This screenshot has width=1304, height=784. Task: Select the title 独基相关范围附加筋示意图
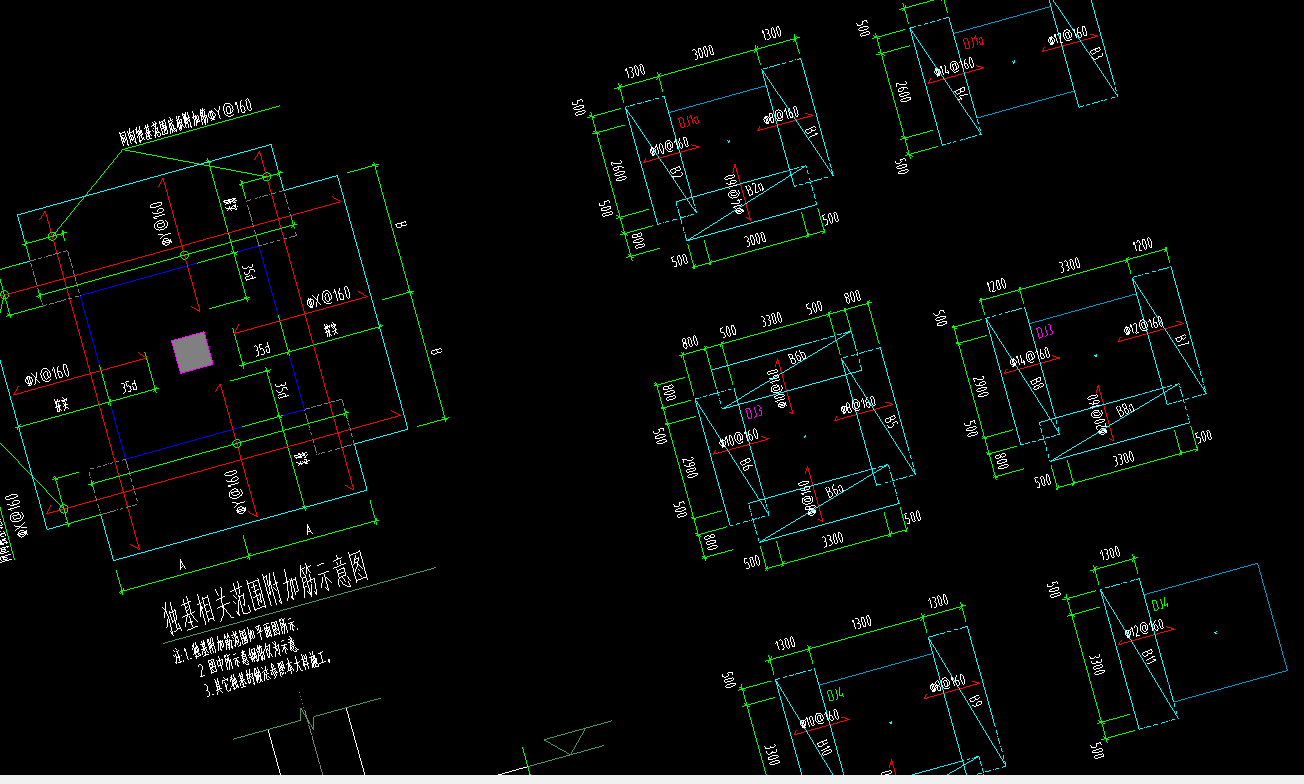[x=266, y=595]
